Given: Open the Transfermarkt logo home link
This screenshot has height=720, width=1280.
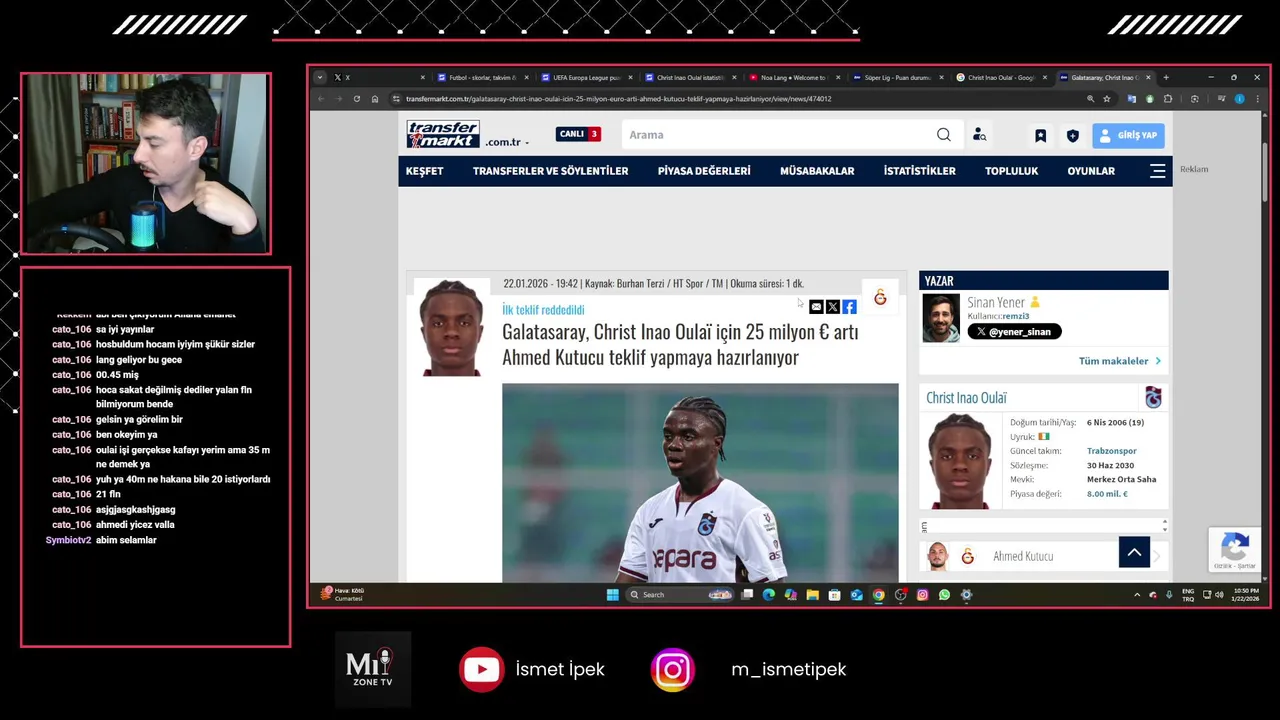Looking at the screenshot, I should [443, 134].
